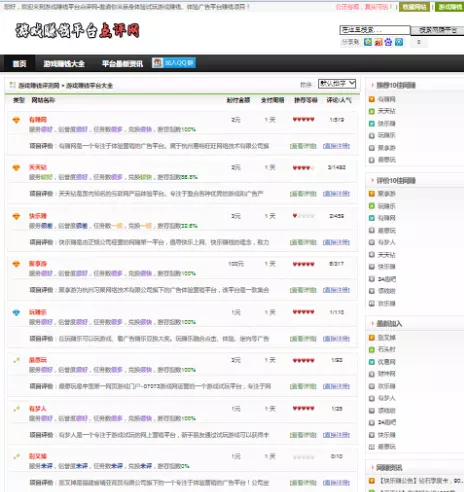This screenshot has height=492, width=464.
Task: Click rank 3 teal badge beside 快乐赚 in first sidebar list
Action: point(372,124)
